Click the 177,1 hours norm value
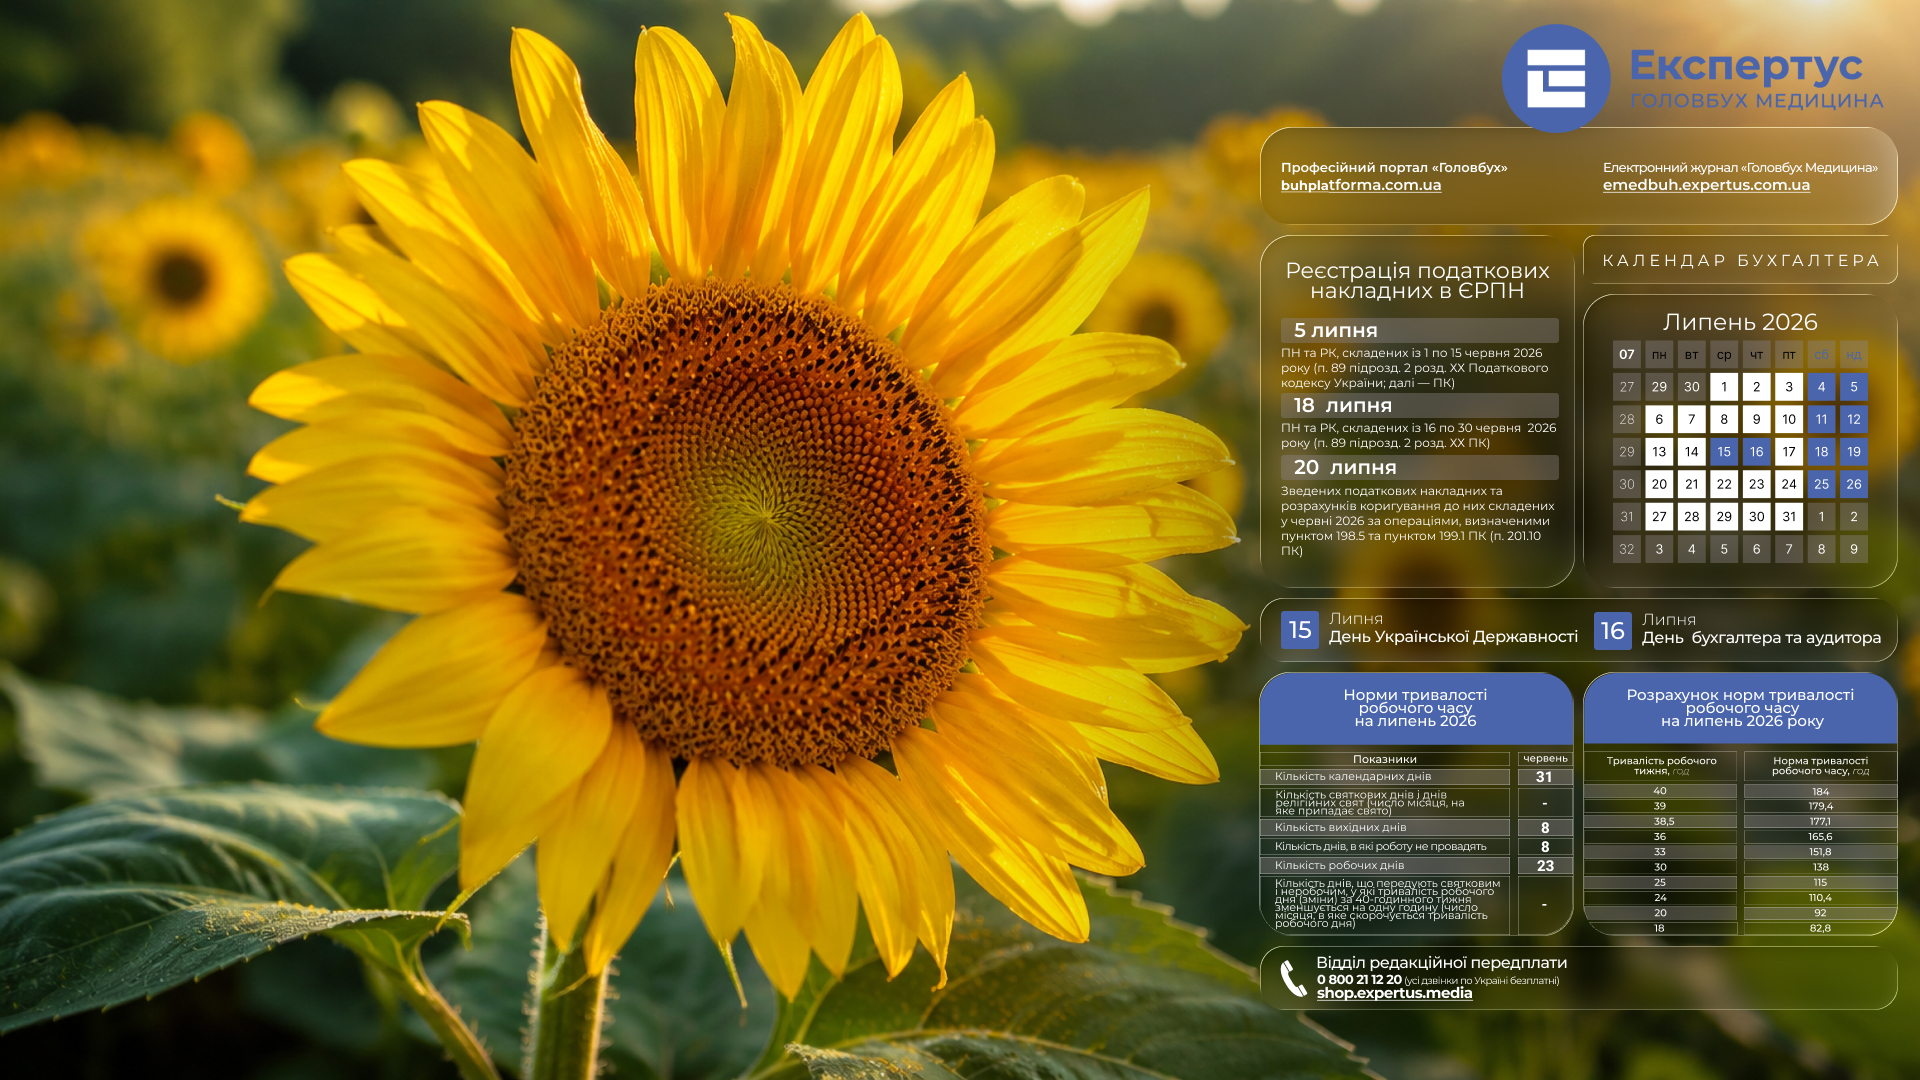The width and height of the screenshot is (1920, 1080). pyautogui.click(x=1820, y=822)
